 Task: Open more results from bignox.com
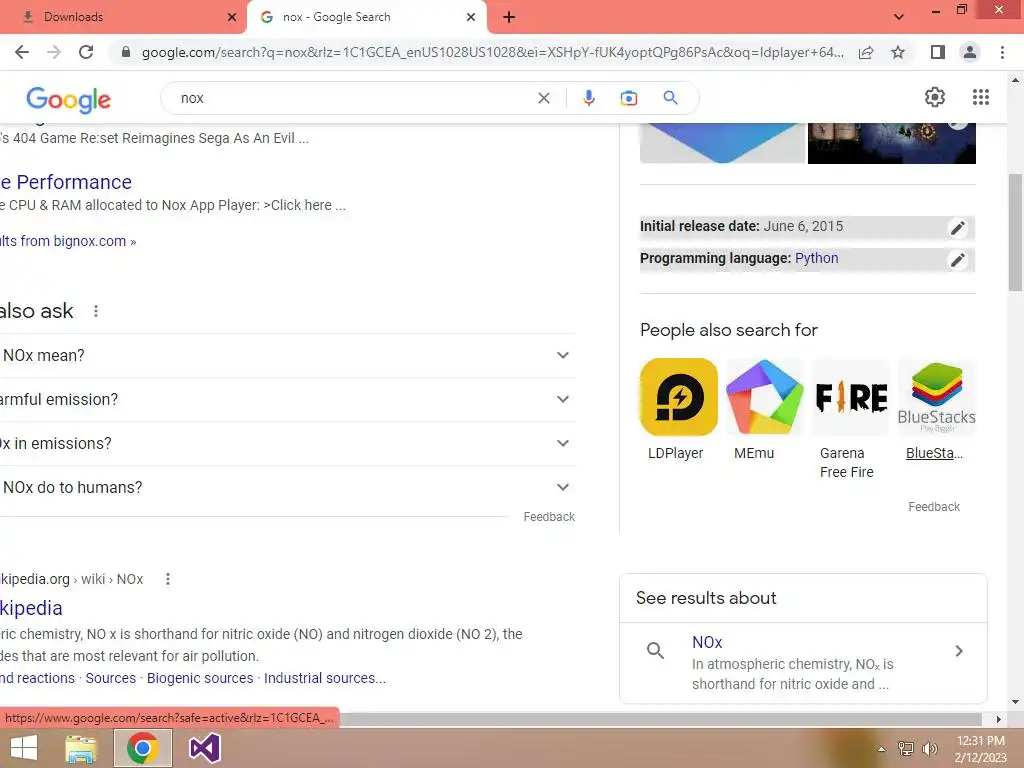pyautogui.click(x=68, y=241)
